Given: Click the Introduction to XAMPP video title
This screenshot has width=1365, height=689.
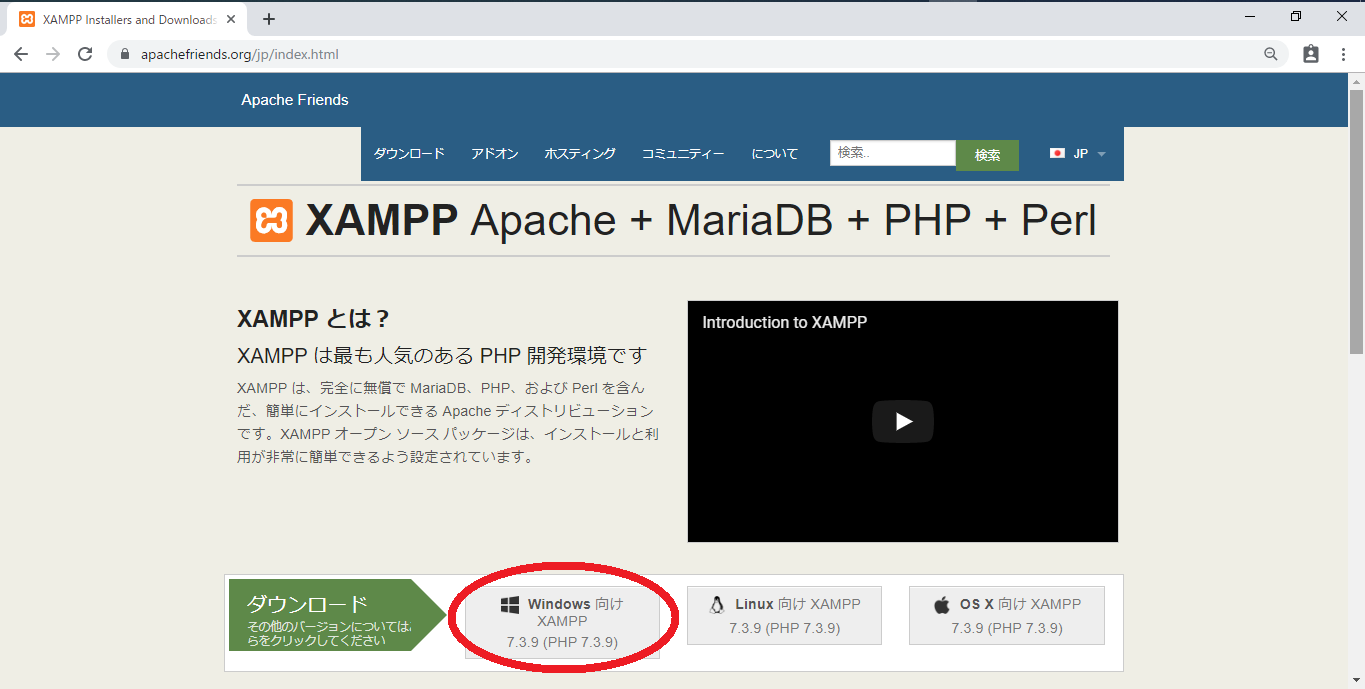Looking at the screenshot, I should [x=785, y=322].
